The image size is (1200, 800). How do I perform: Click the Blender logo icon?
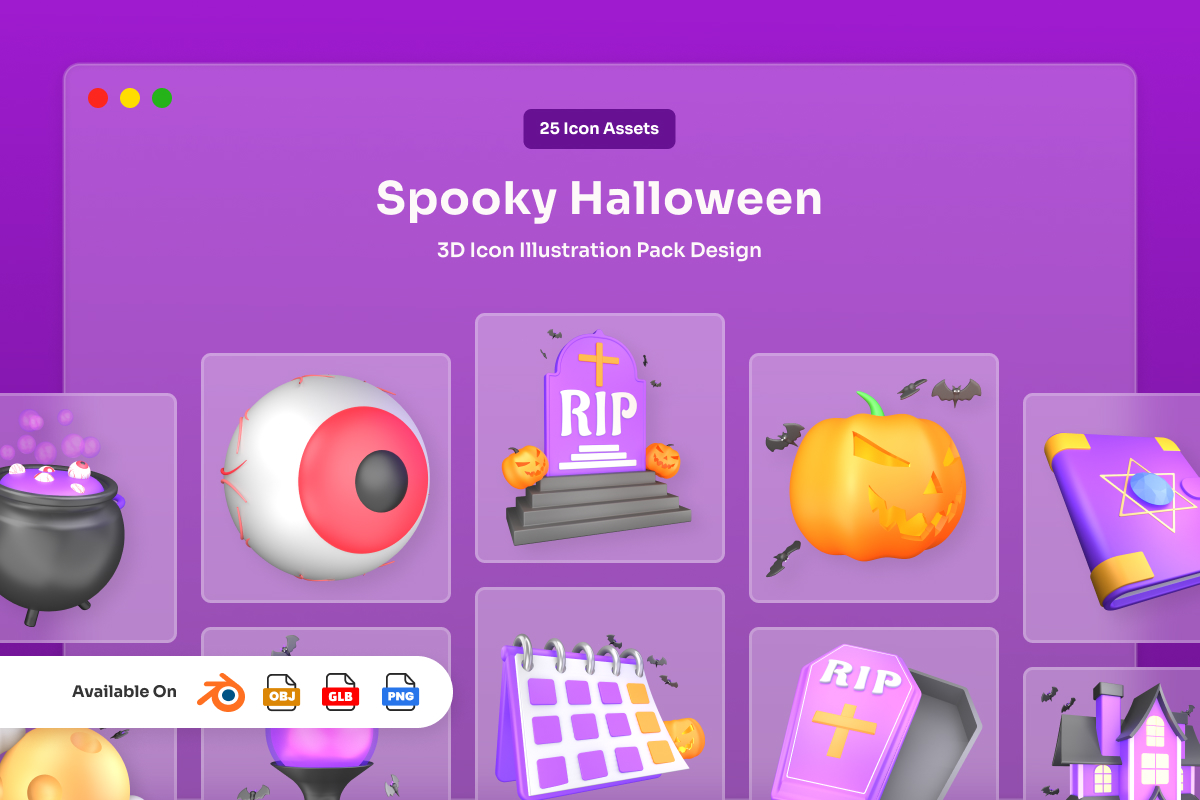[x=221, y=692]
